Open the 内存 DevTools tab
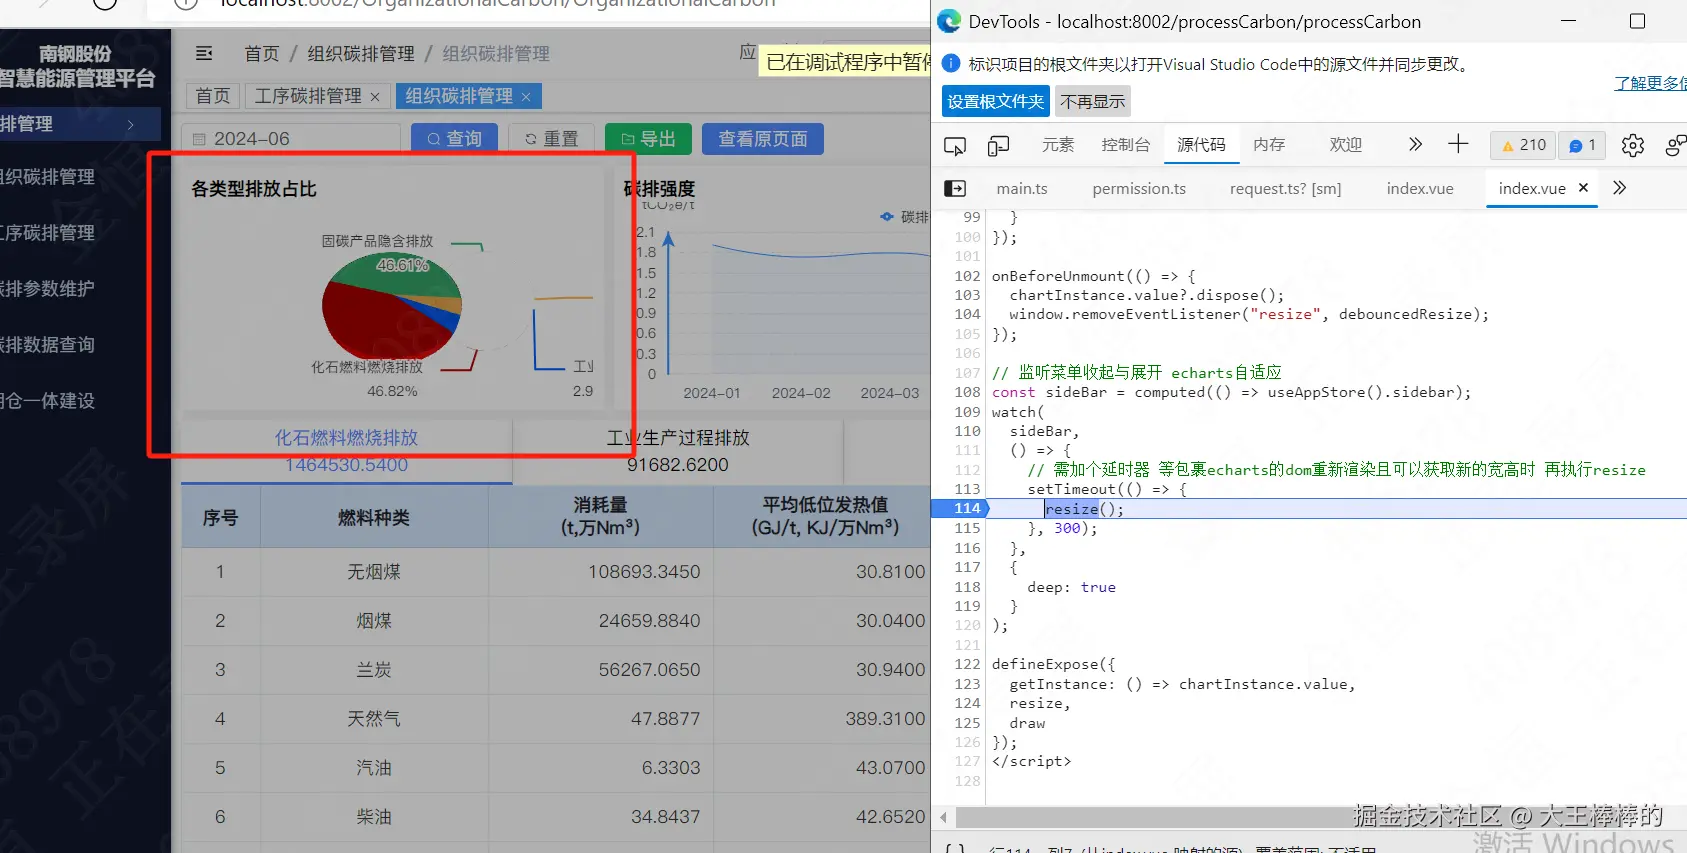 pyautogui.click(x=1269, y=145)
